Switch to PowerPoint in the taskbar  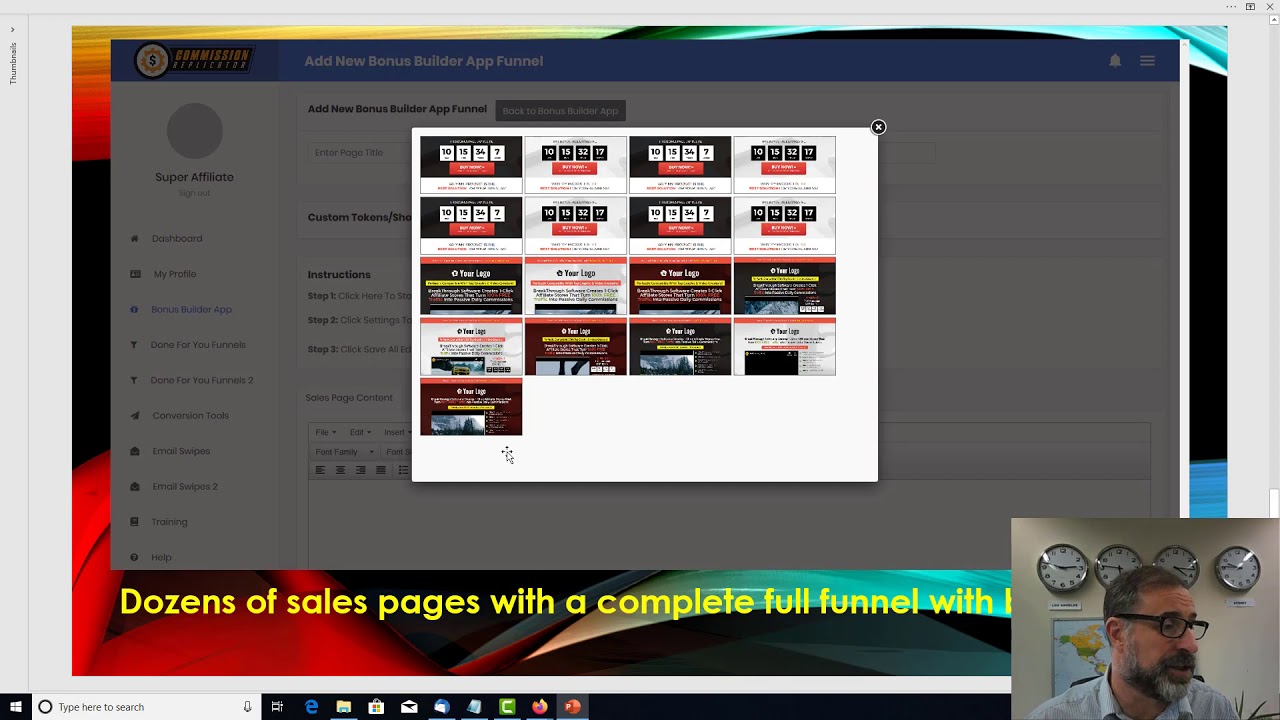click(x=572, y=707)
